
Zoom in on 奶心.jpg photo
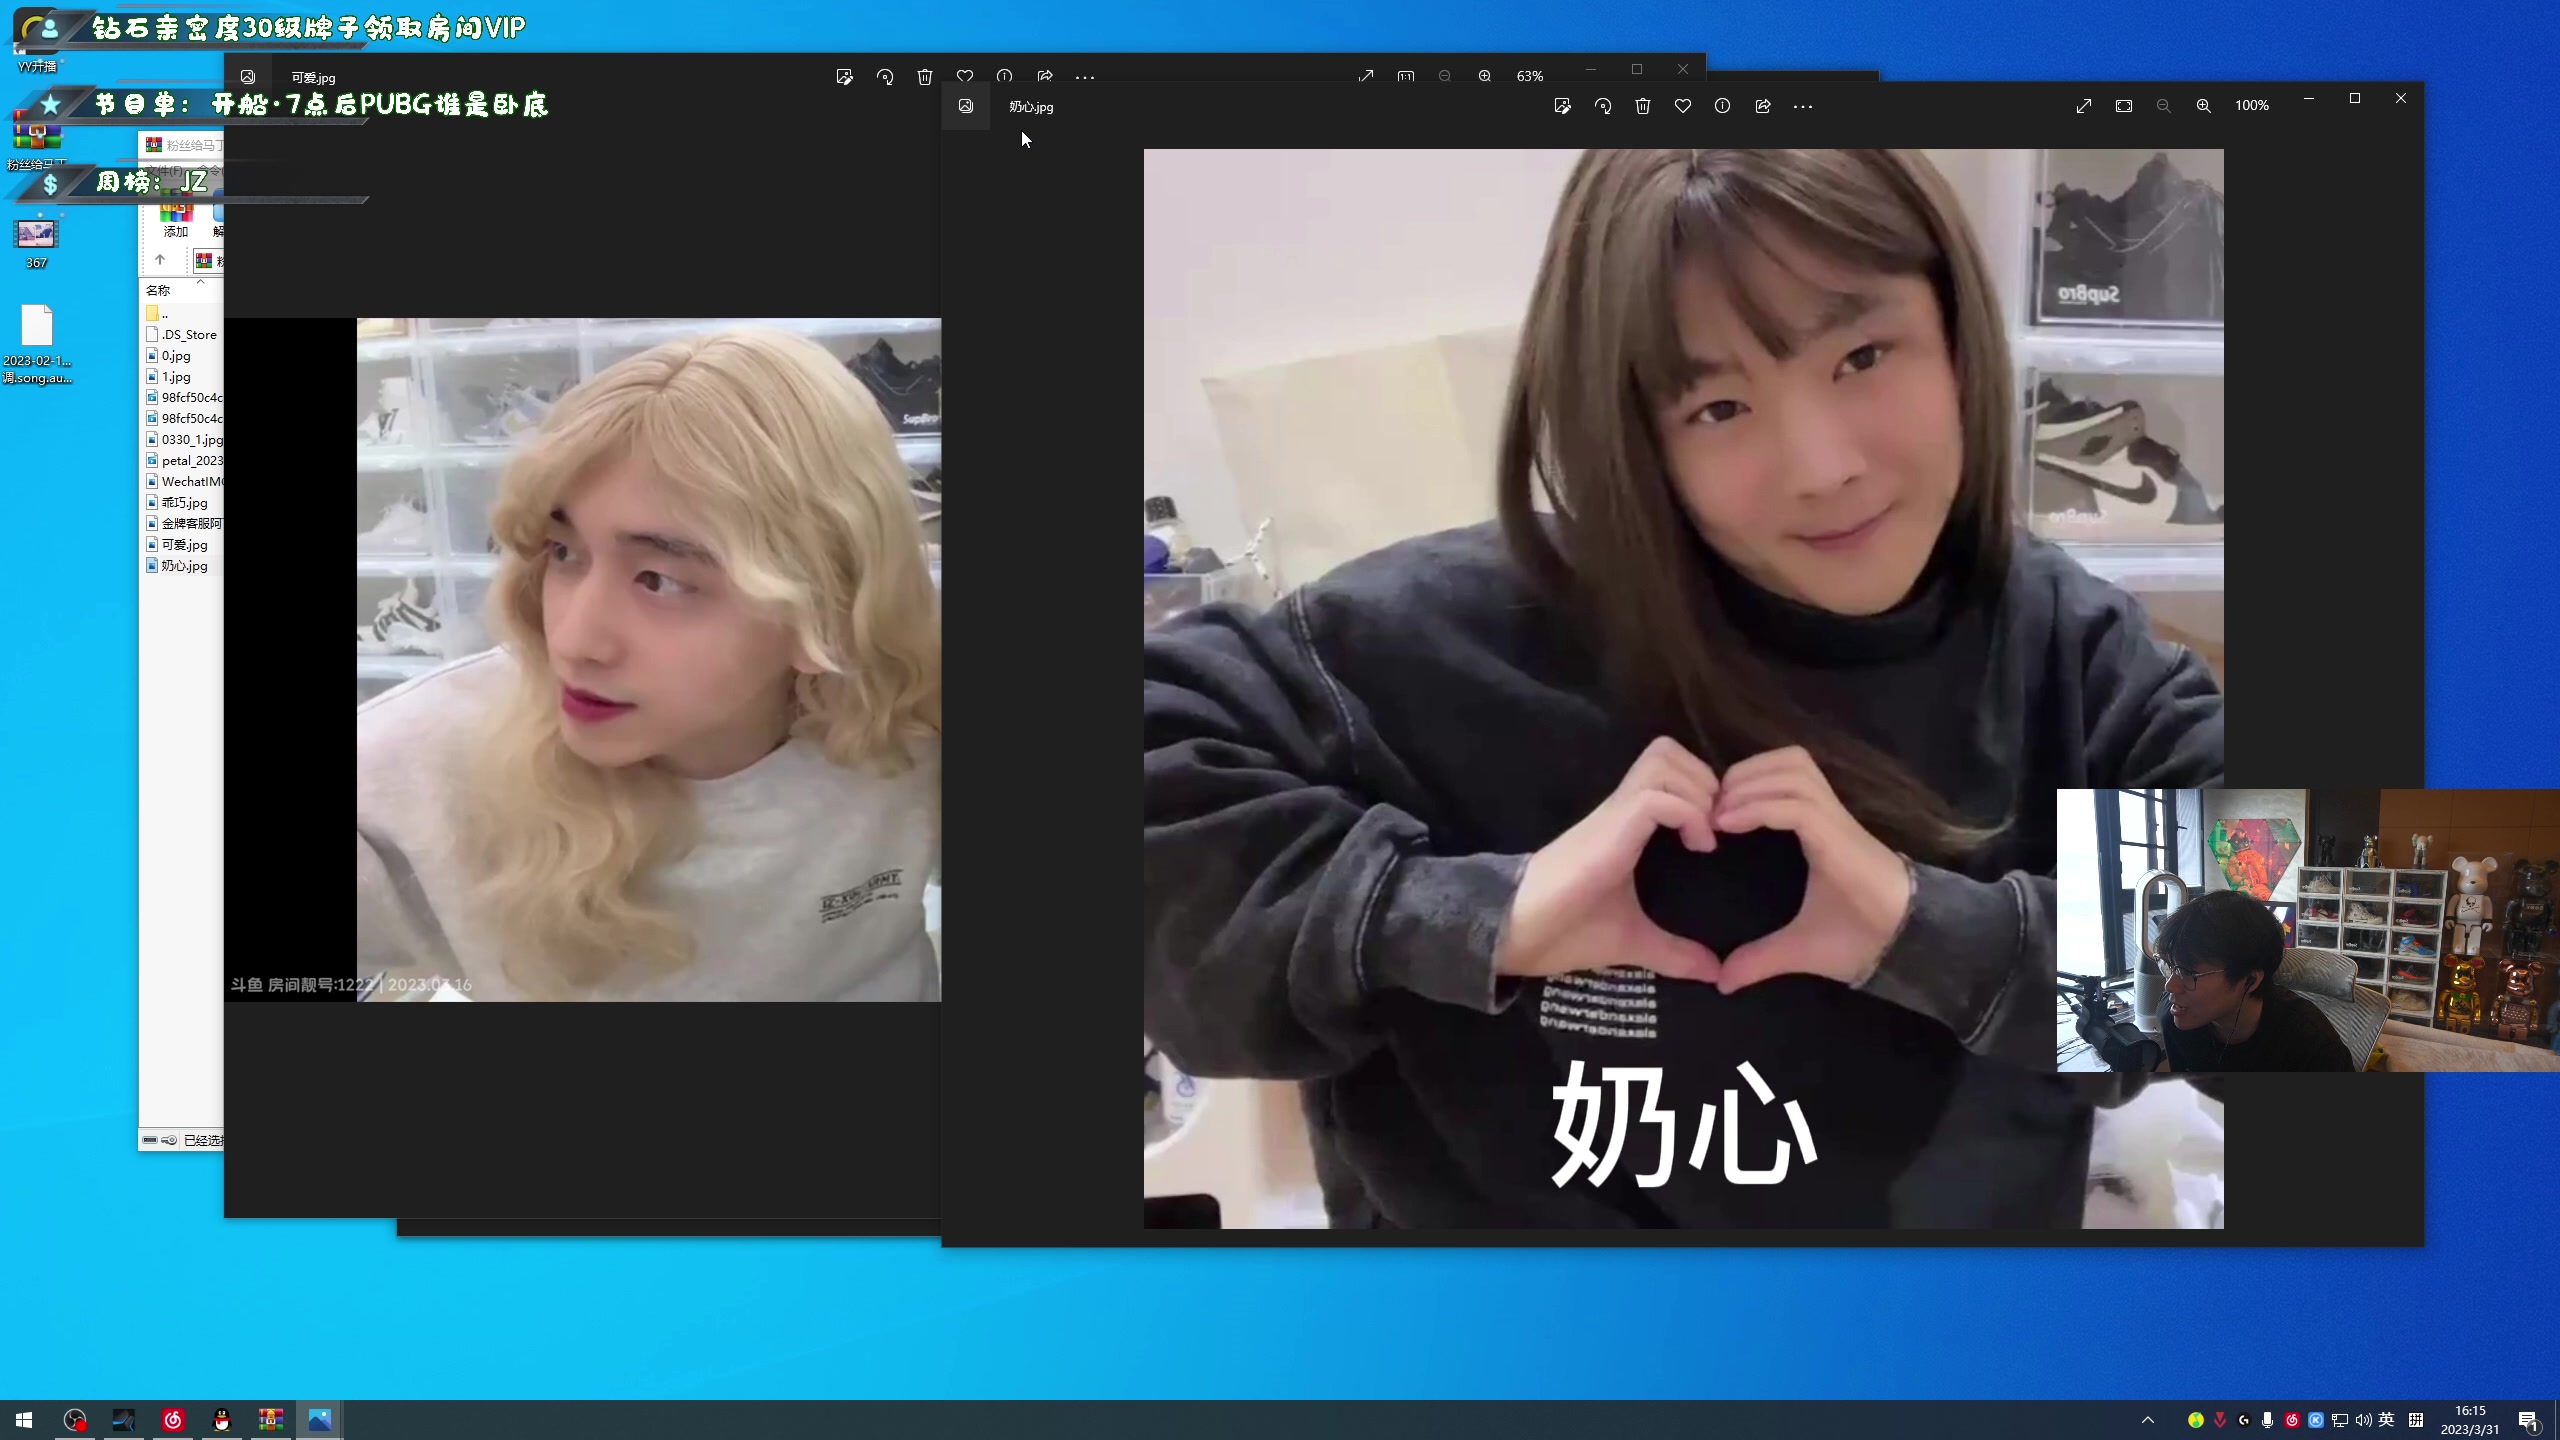pyautogui.click(x=2203, y=106)
